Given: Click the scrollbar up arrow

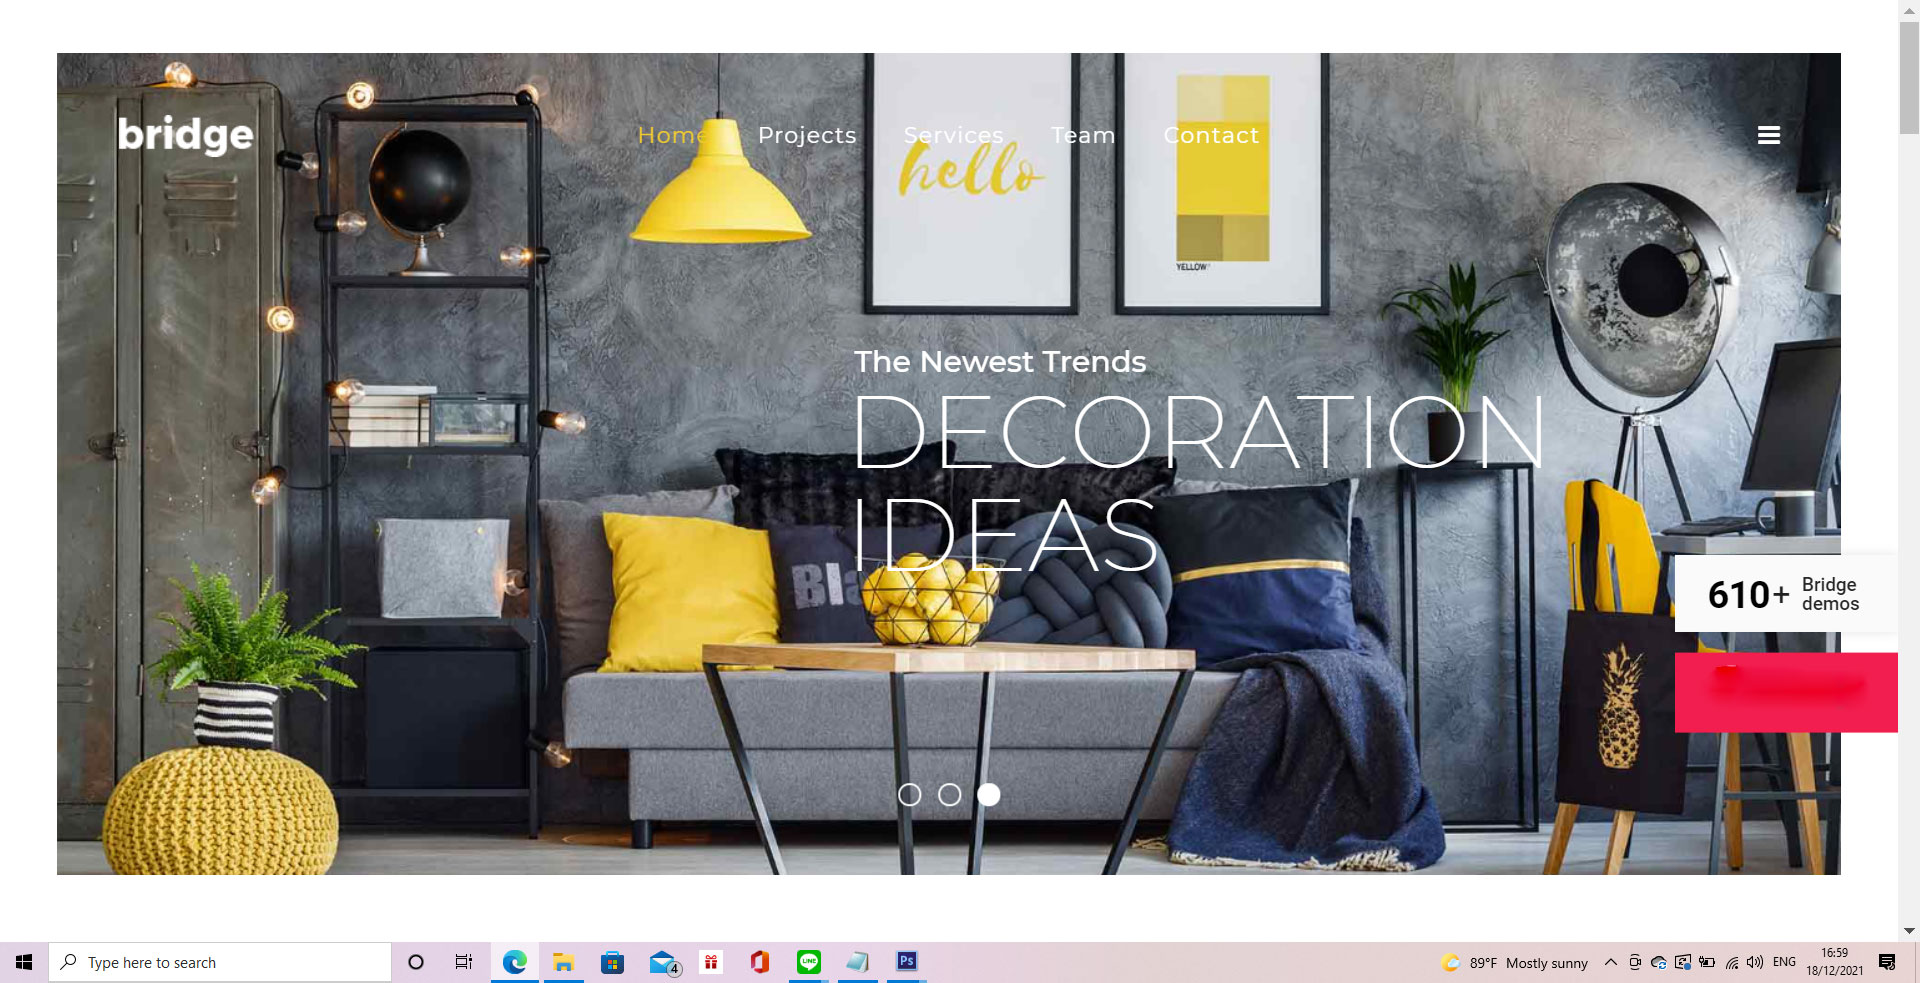Looking at the screenshot, I should (1909, 9).
